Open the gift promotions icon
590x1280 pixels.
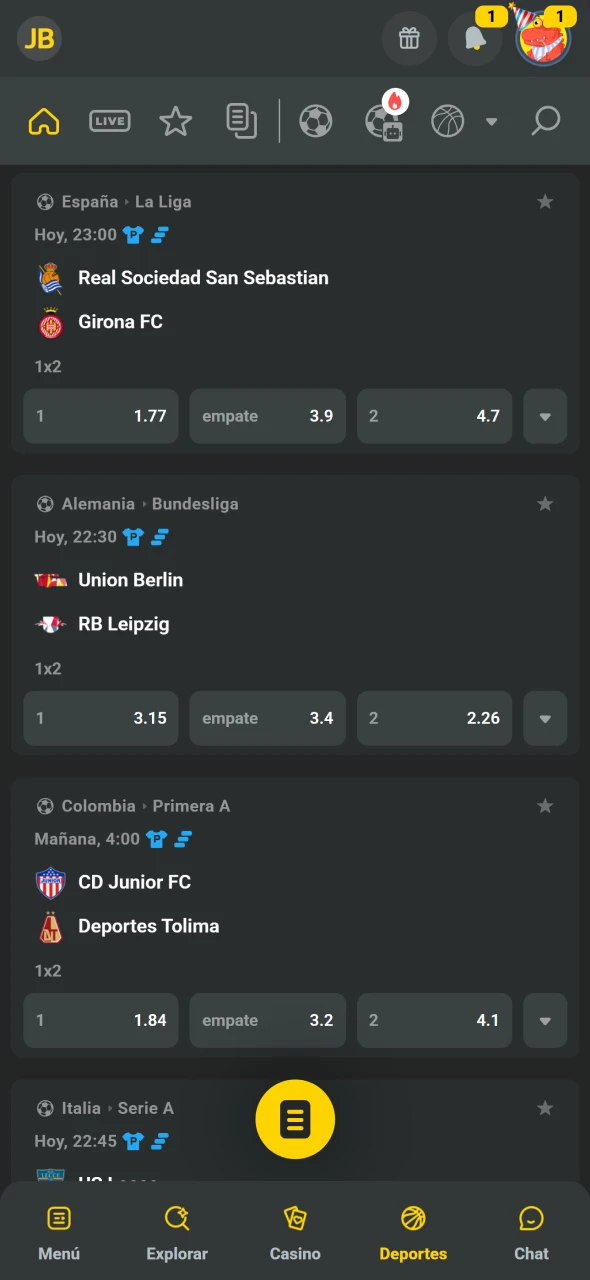point(409,38)
